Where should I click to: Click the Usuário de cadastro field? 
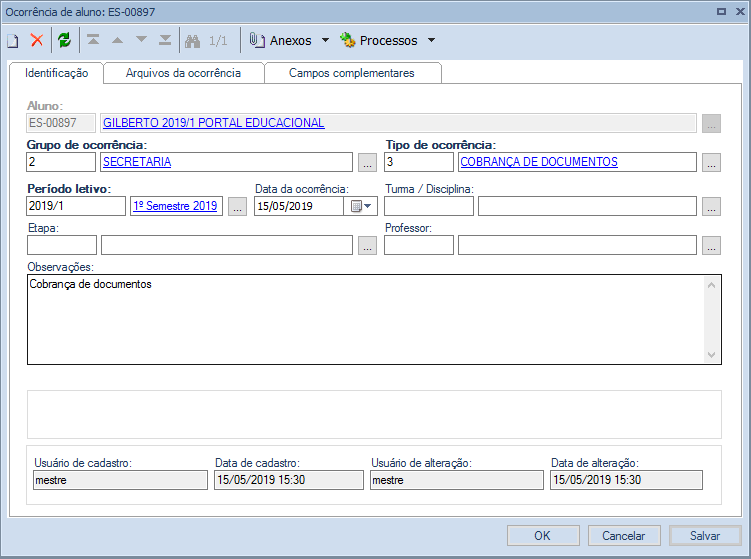(x=120, y=480)
